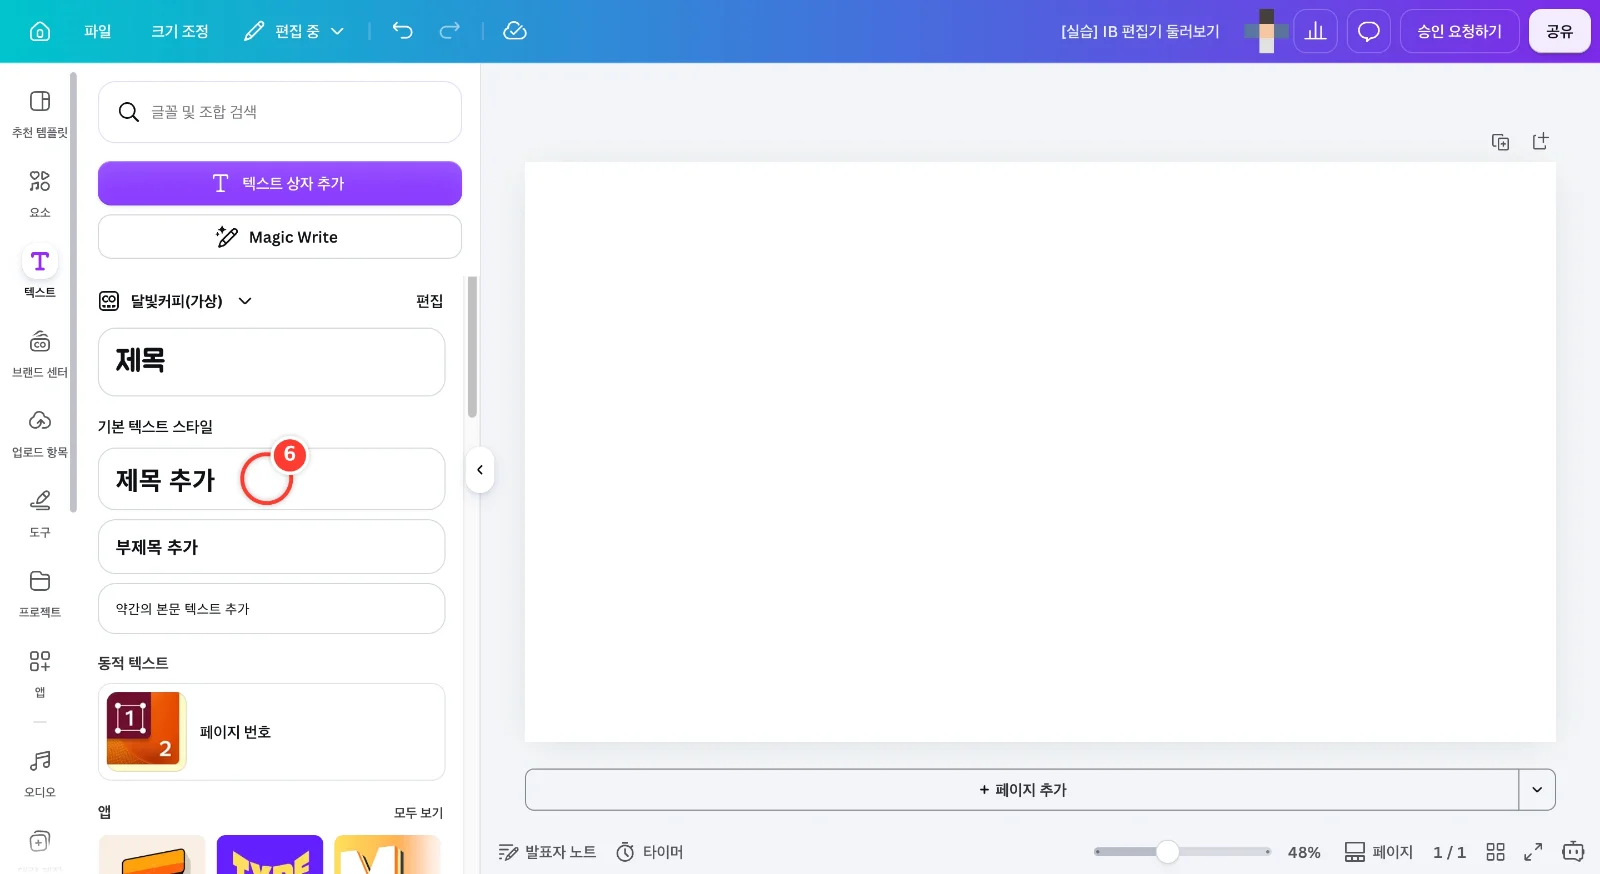Collapse the side panel with the arrow
The image size is (1600, 874).
pyautogui.click(x=480, y=470)
